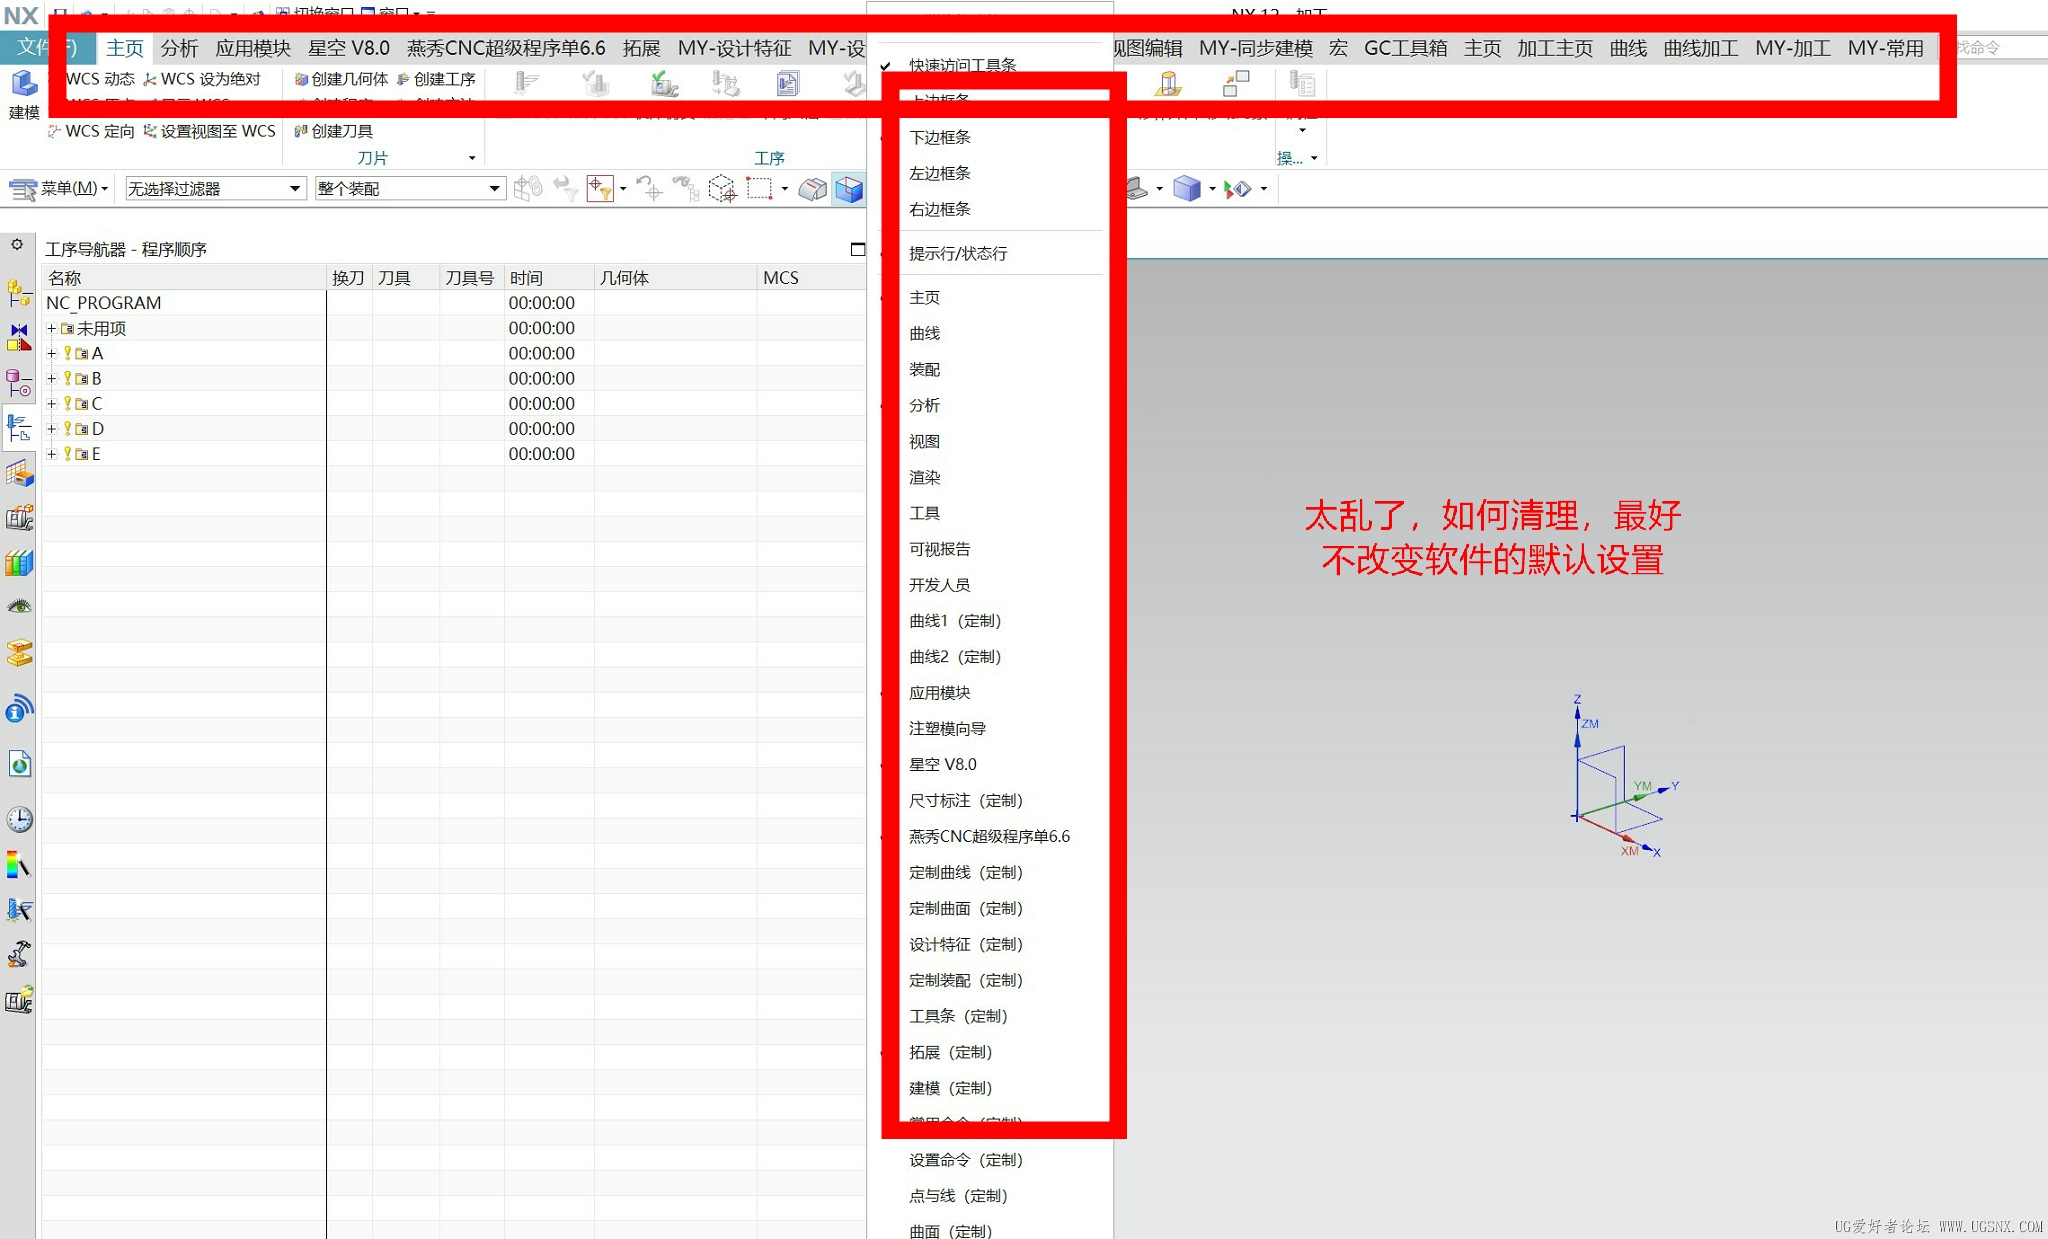This screenshot has height=1239, width=2048.
Task: Open the 整个装配 scope dropdown
Action: pos(409,188)
